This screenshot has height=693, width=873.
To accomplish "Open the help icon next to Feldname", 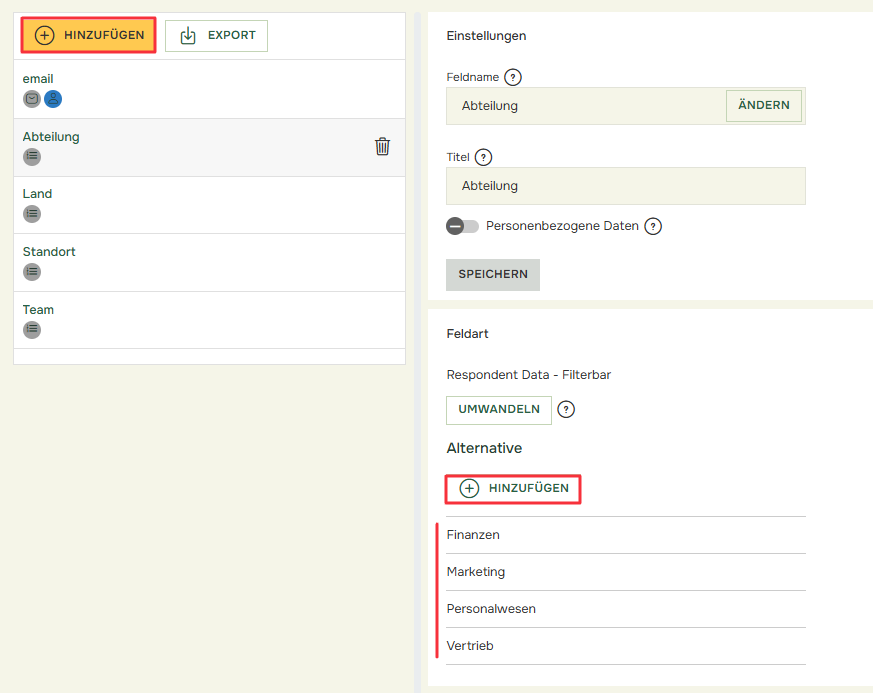I will tap(513, 77).
